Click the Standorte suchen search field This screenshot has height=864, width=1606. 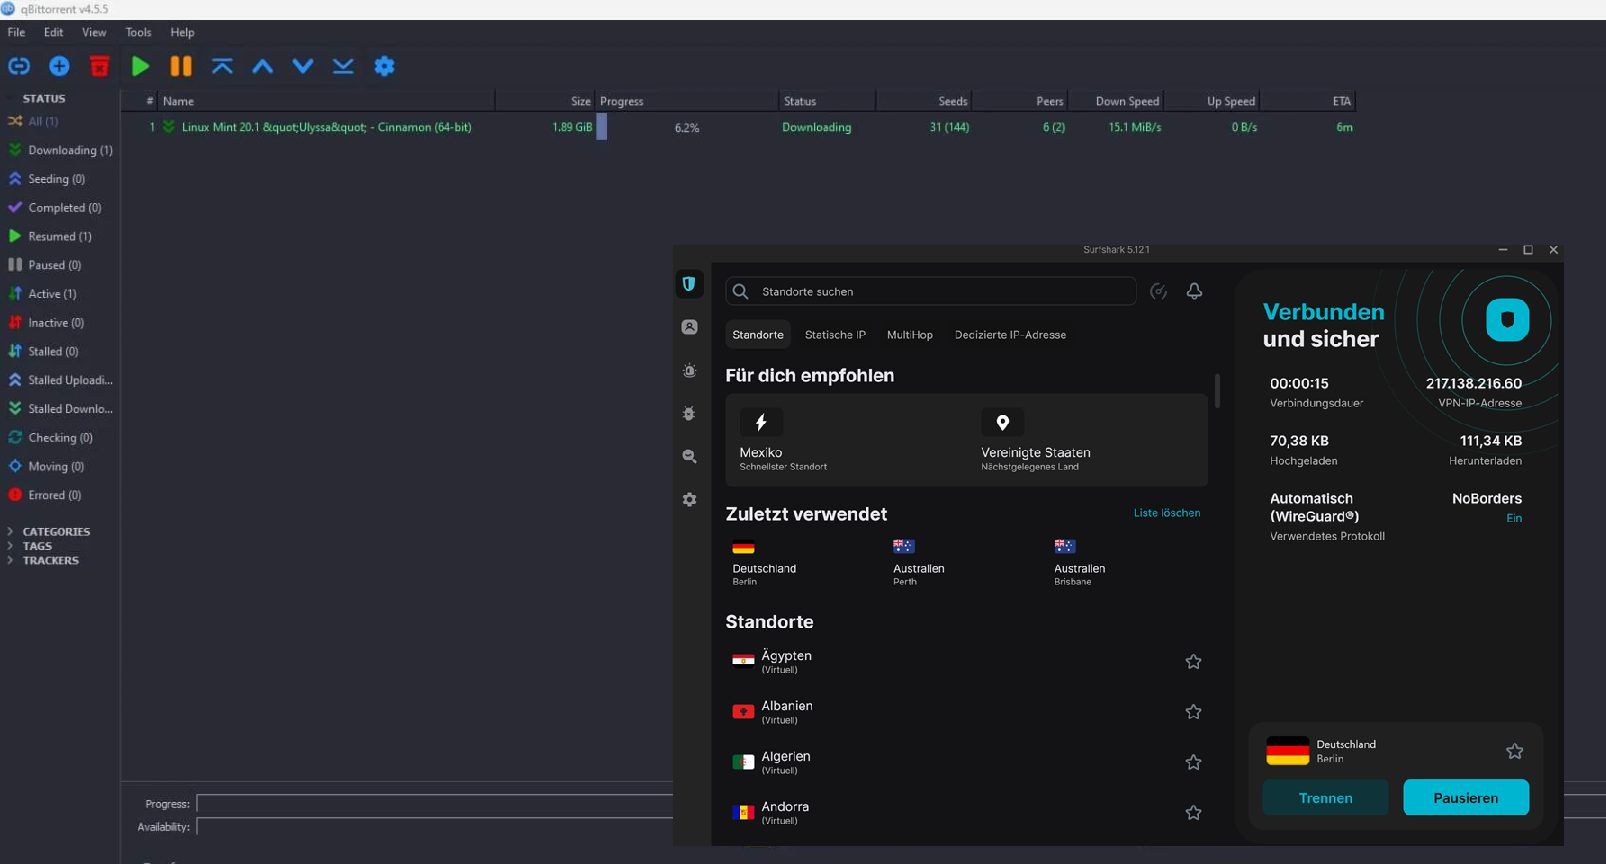931,291
